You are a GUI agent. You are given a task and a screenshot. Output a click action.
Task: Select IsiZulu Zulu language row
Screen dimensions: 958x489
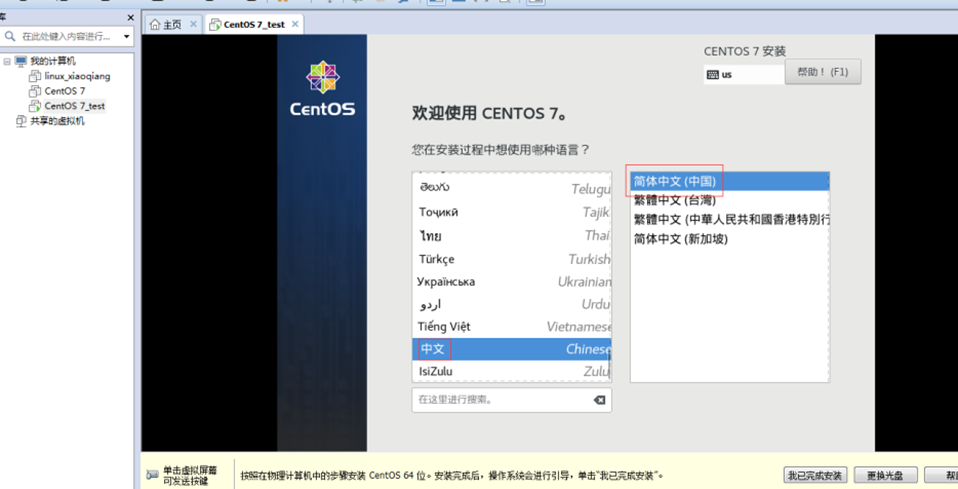(511, 371)
